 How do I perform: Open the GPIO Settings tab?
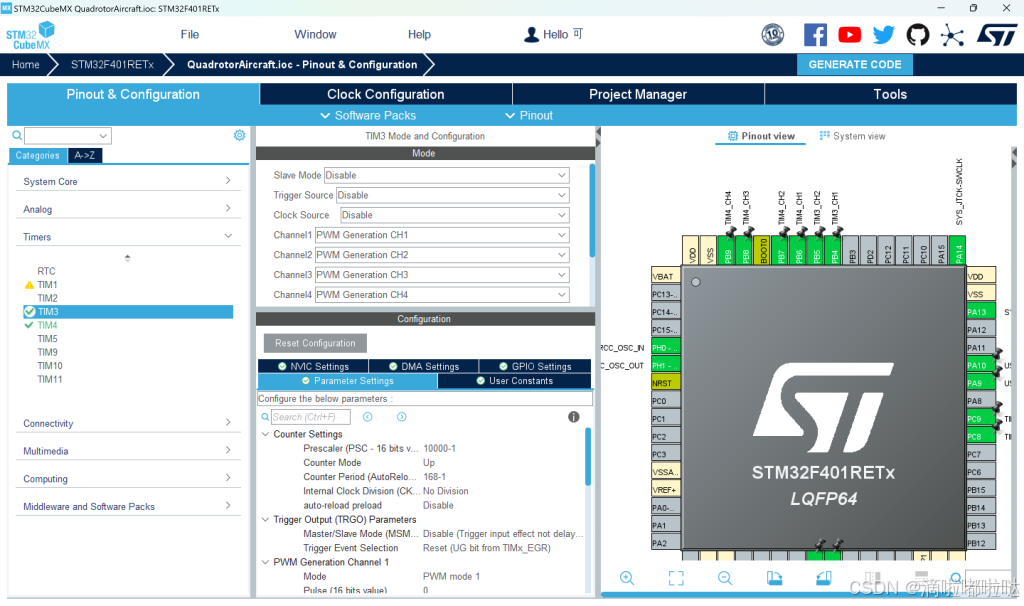click(x=535, y=366)
